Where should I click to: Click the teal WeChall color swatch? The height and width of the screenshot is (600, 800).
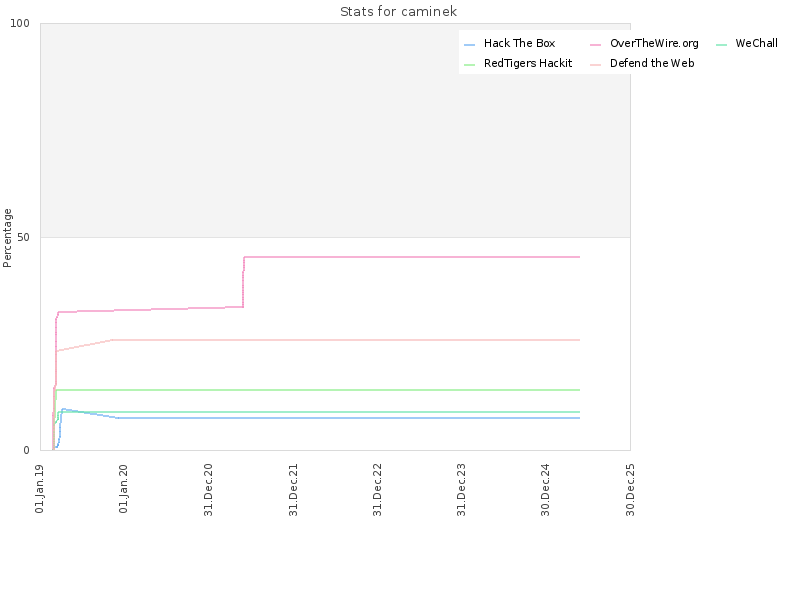tap(721, 45)
